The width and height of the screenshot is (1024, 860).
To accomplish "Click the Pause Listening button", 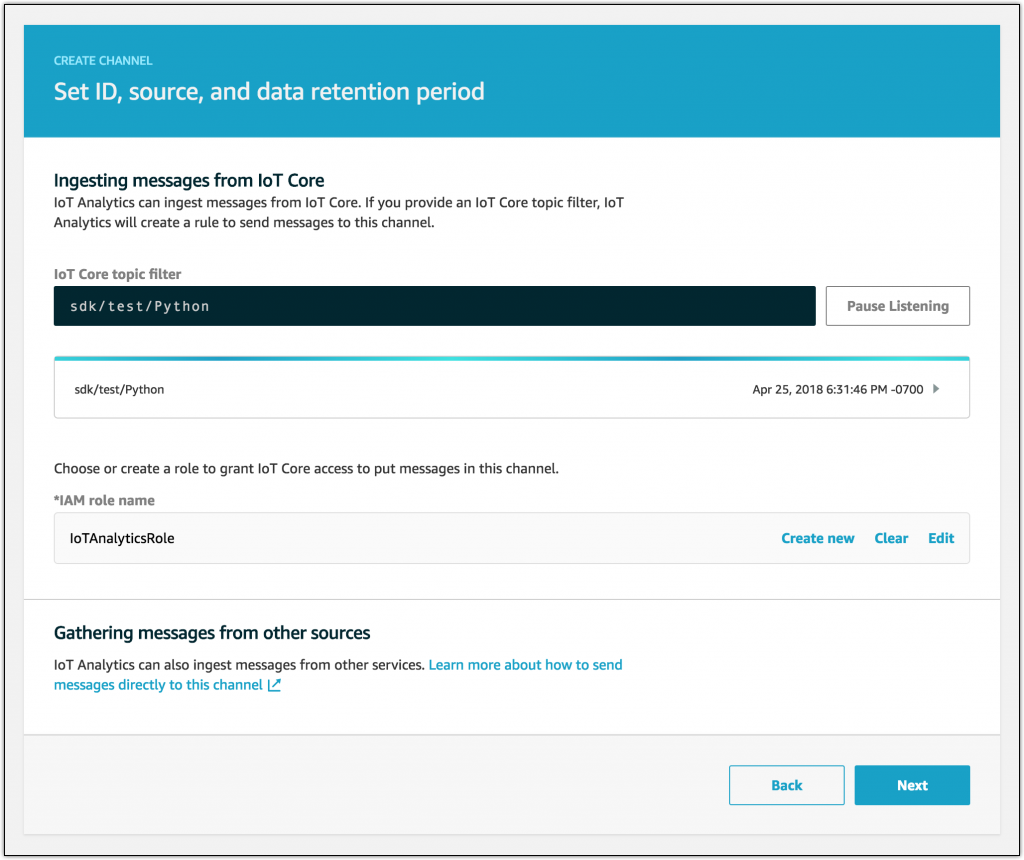I will pyautogui.click(x=897, y=306).
